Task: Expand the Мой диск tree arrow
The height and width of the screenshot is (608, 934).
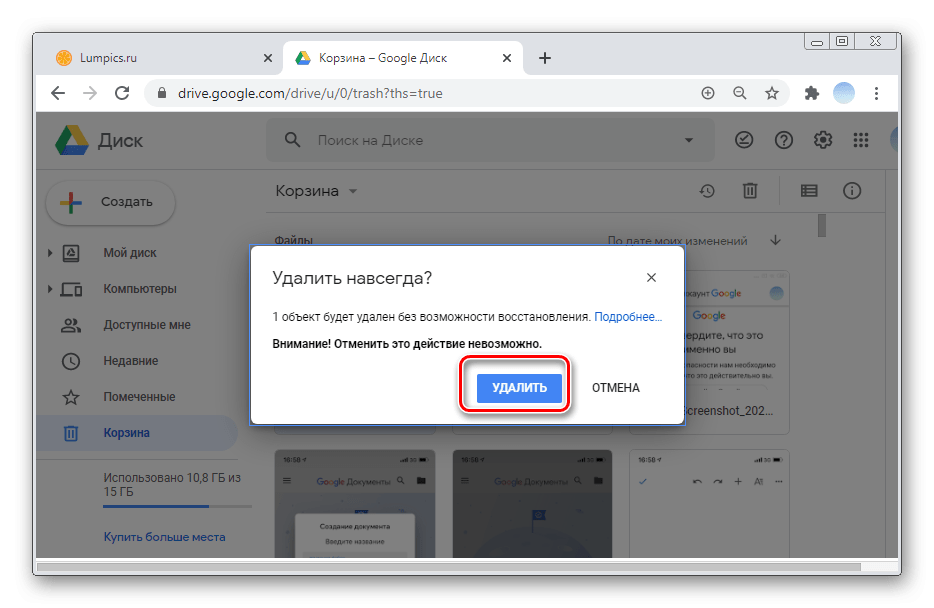Action: (50, 253)
